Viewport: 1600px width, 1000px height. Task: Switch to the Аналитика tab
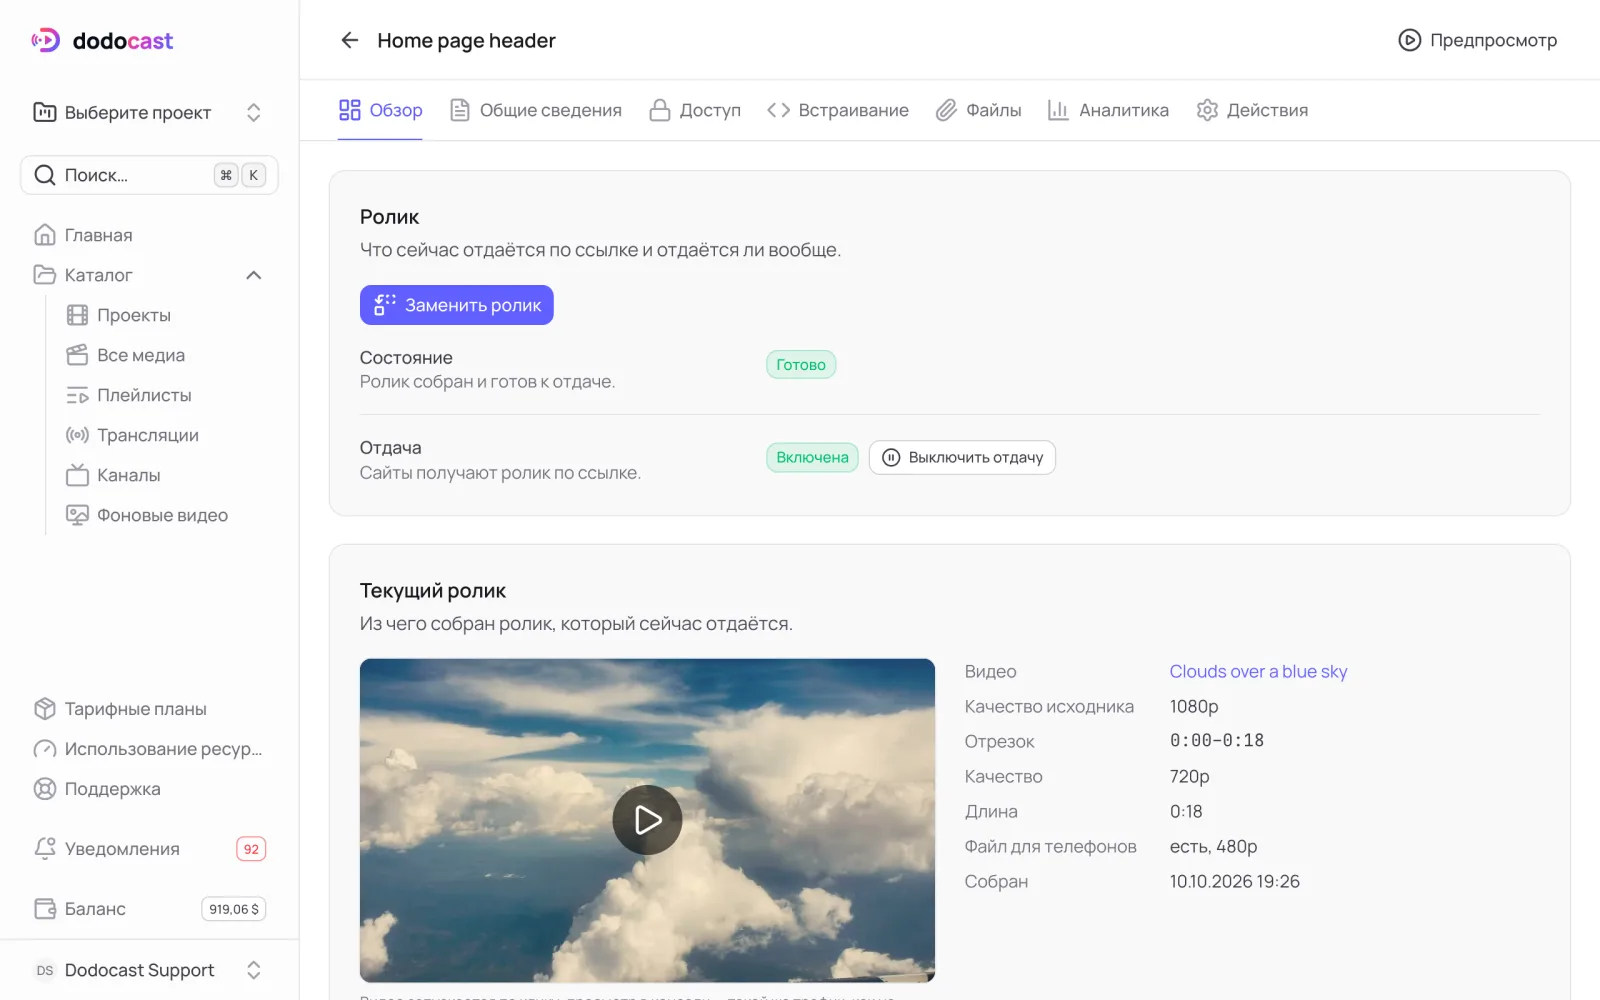[1108, 110]
